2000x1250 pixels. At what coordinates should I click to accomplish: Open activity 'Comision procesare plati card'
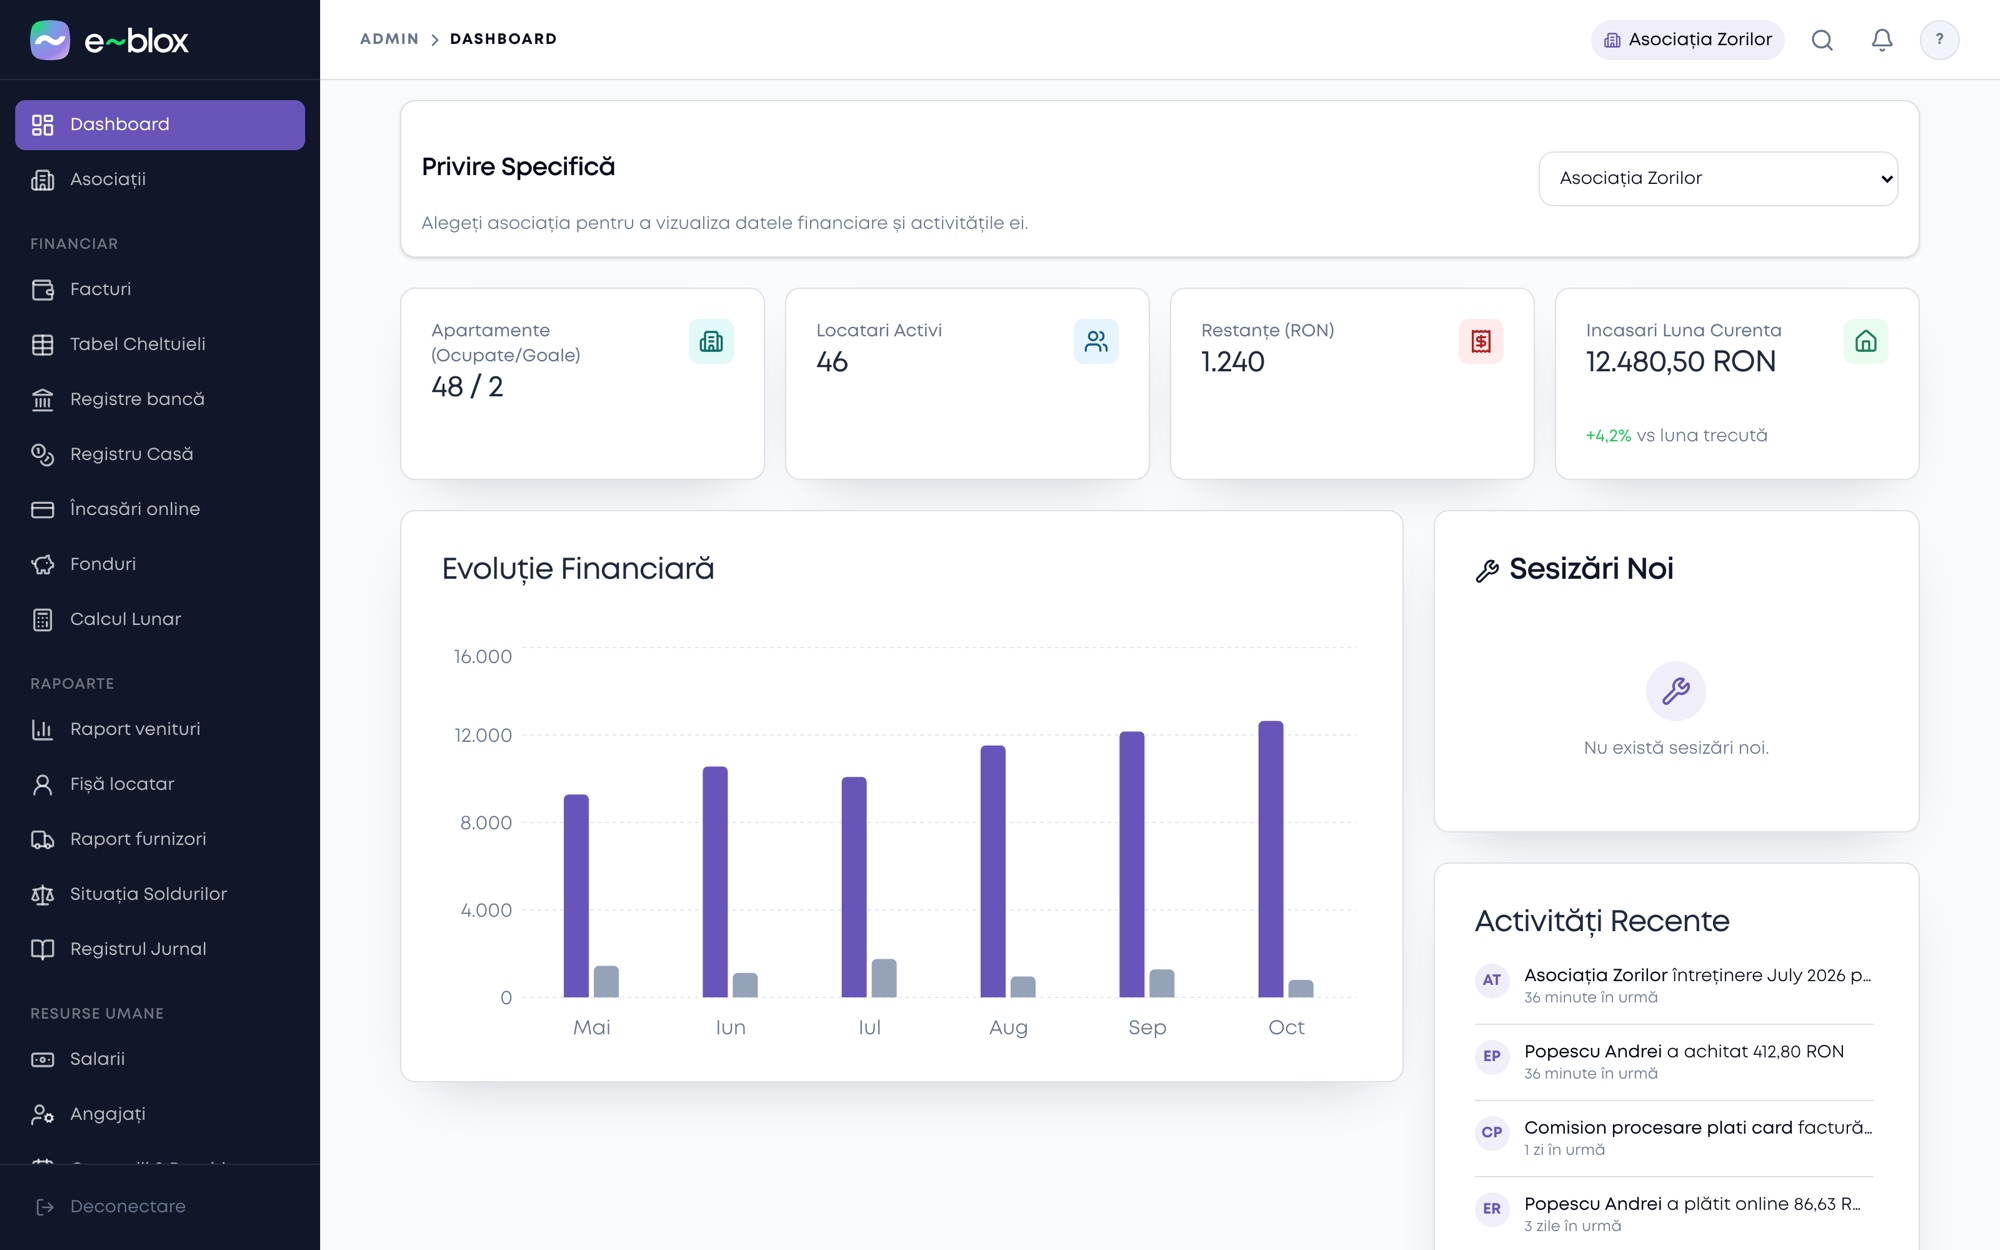pos(1674,1137)
